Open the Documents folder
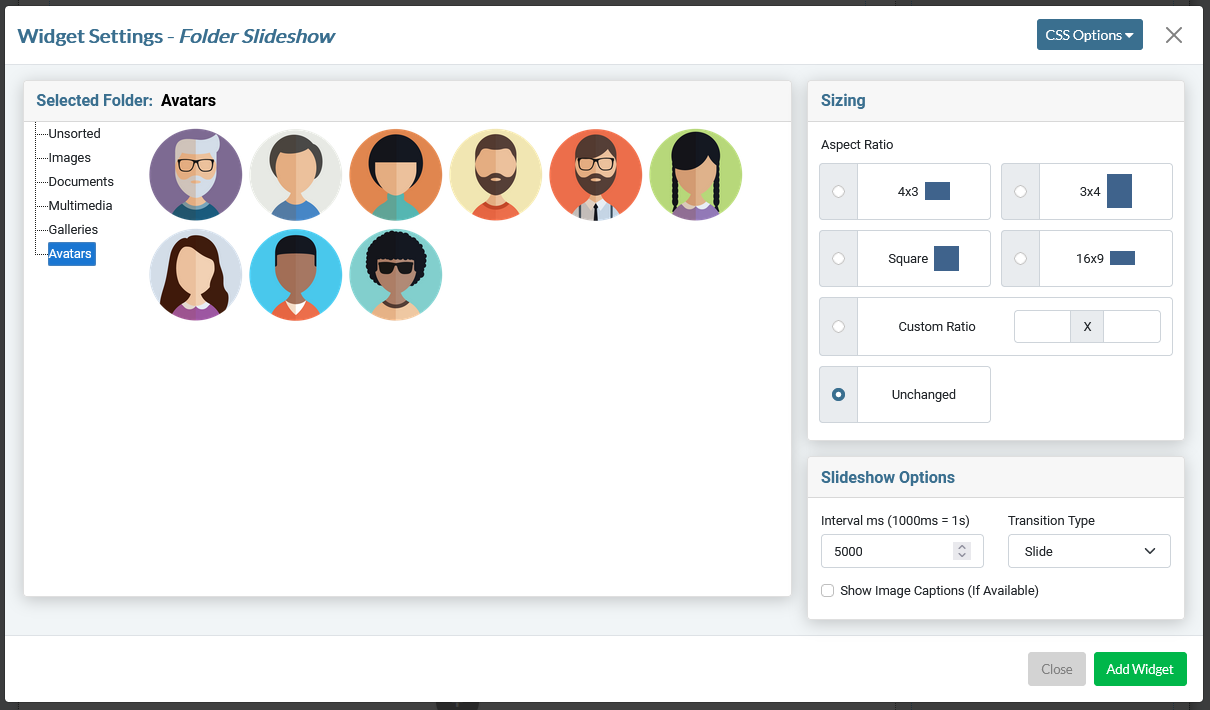Viewport: 1210px width, 710px height. click(x=81, y=182)
